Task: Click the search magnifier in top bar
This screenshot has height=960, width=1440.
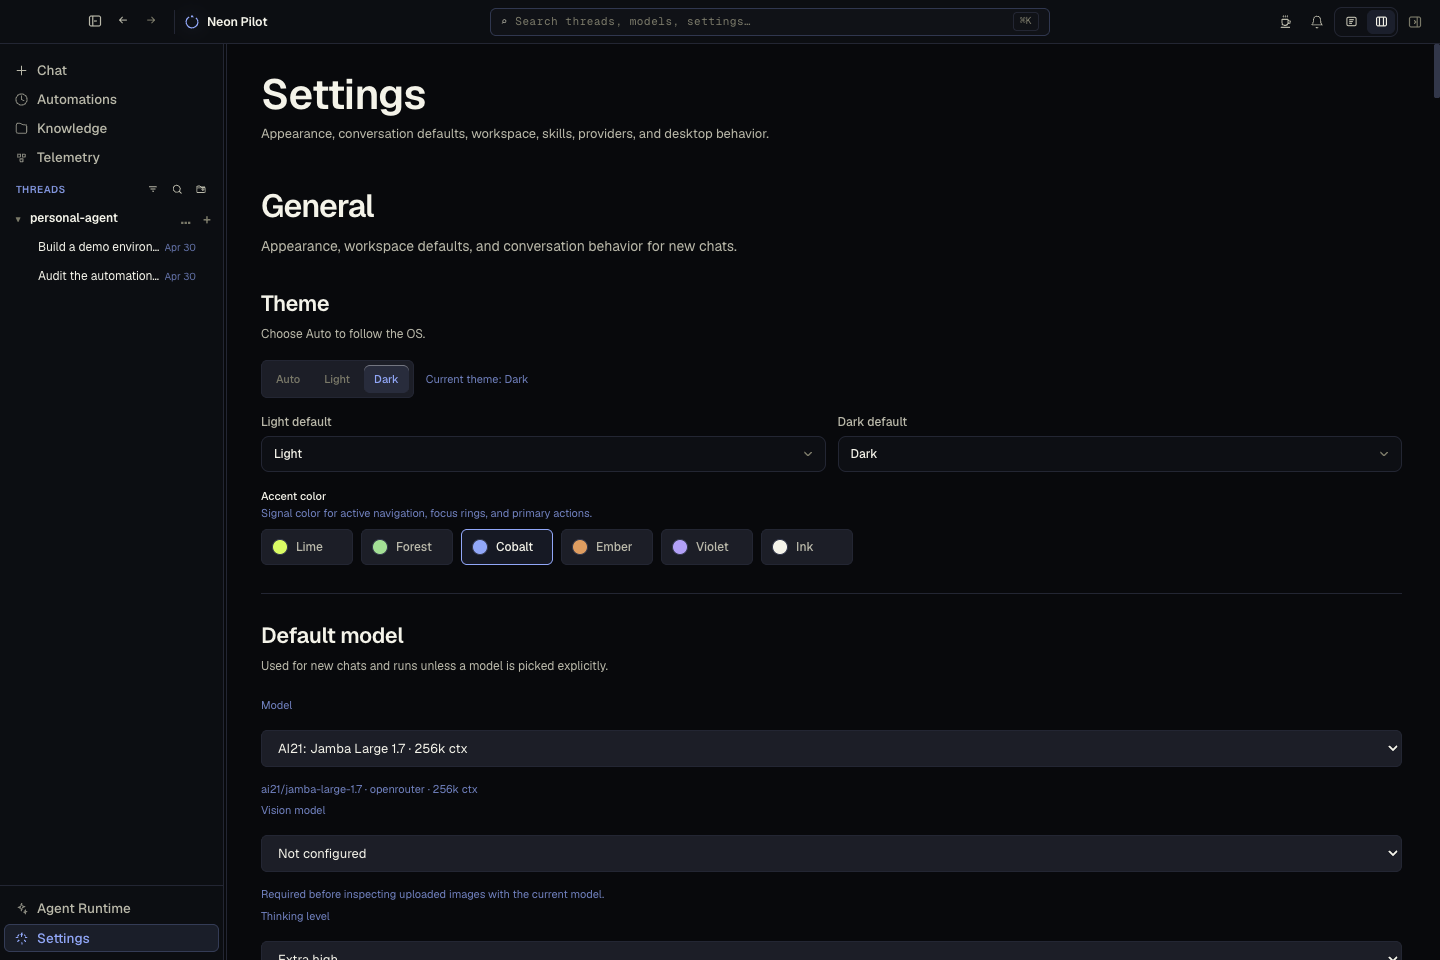Action: (504, 22)
